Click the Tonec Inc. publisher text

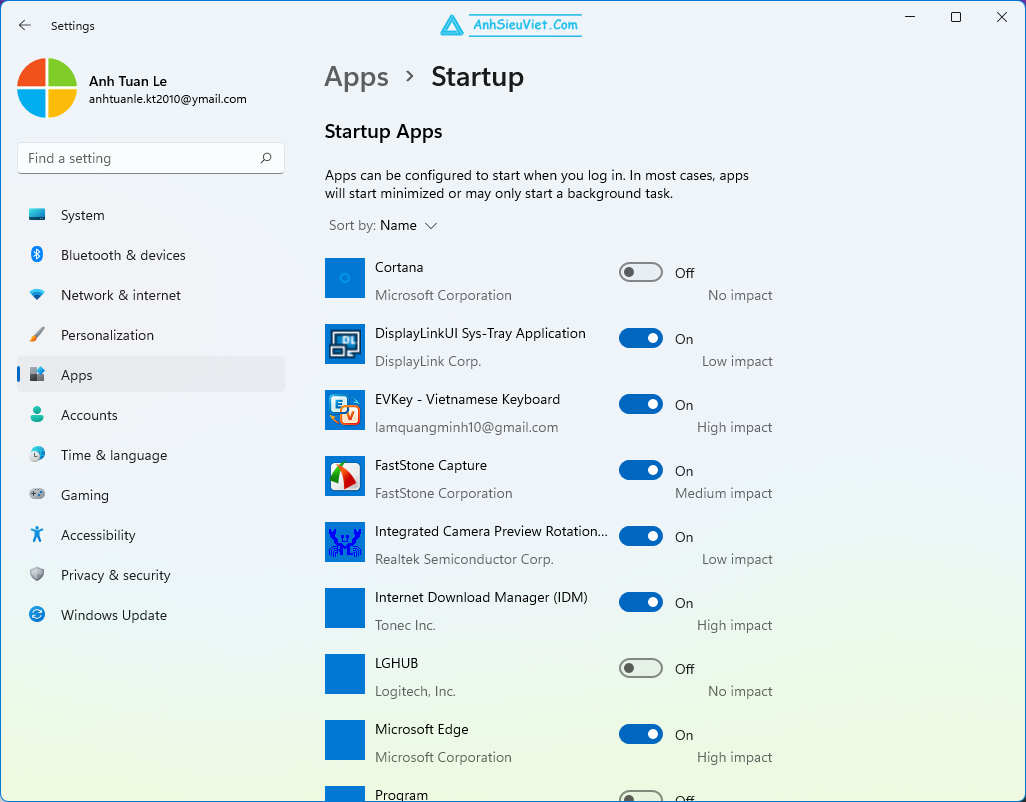(x=405, y=625)
